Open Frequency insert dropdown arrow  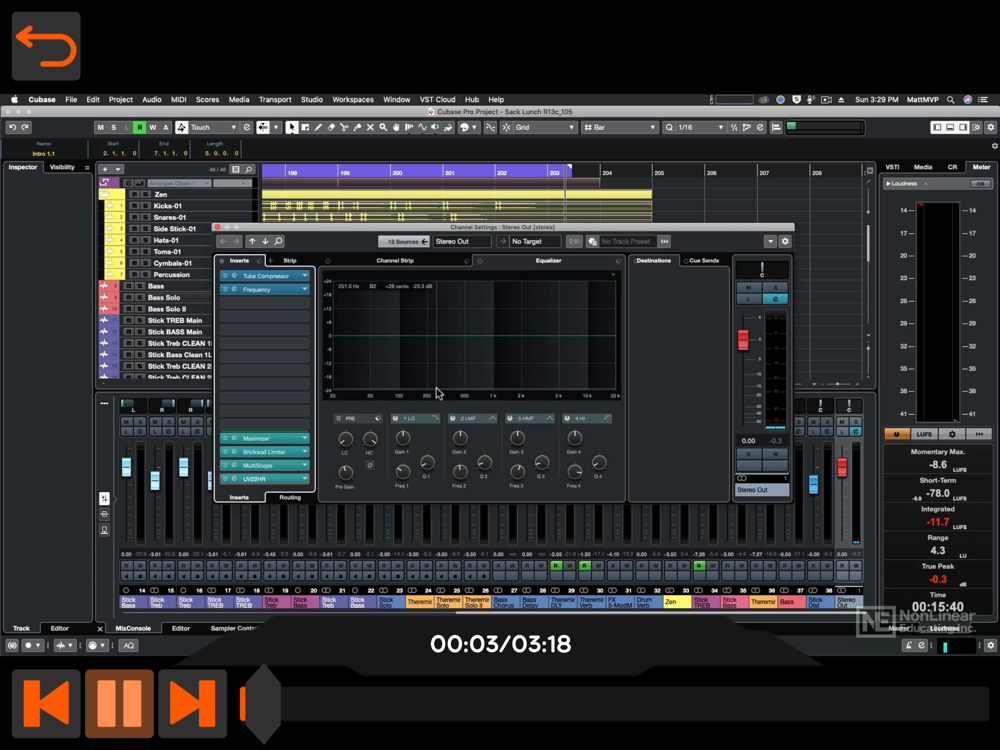[305, 290]
